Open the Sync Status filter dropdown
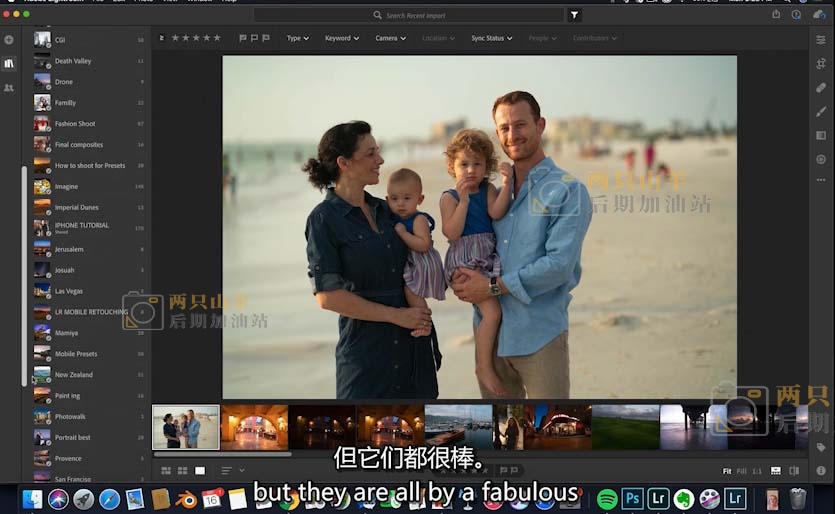Image resolution: width=835 pixels, height=514 pixels. 491,38
